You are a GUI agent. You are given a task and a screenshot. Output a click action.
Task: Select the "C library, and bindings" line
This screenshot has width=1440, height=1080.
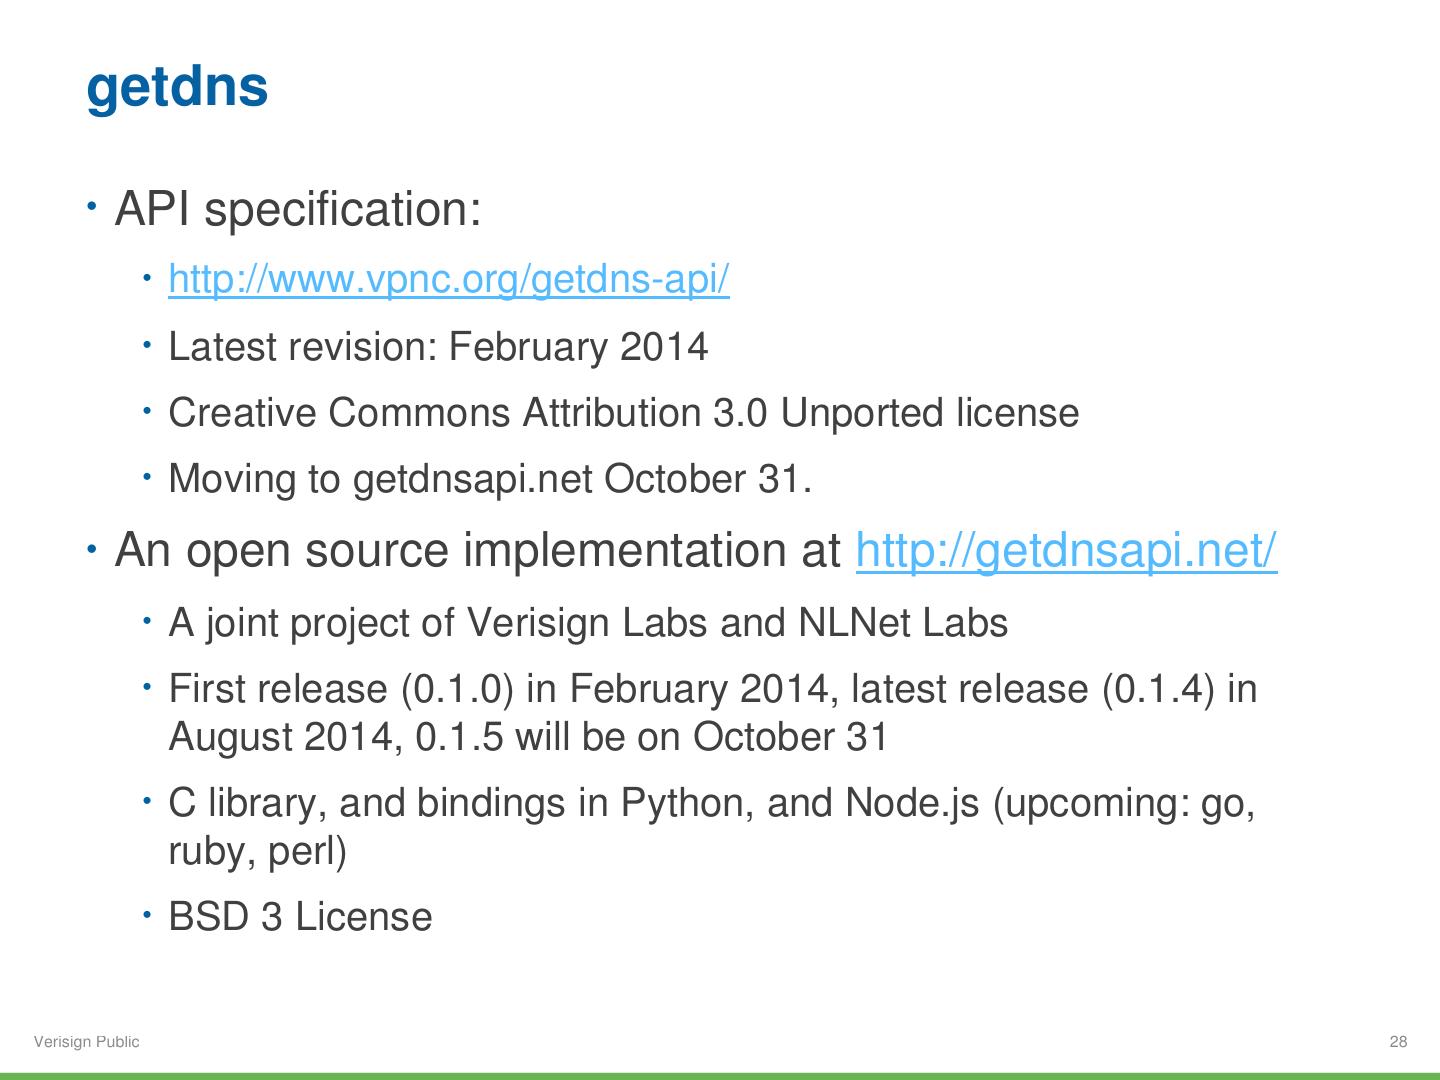click(711, 803)
